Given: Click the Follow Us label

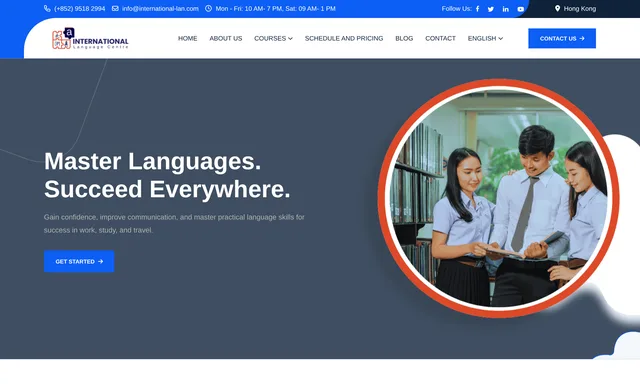Looking at the screenshot, I should (x=456, y=9).
